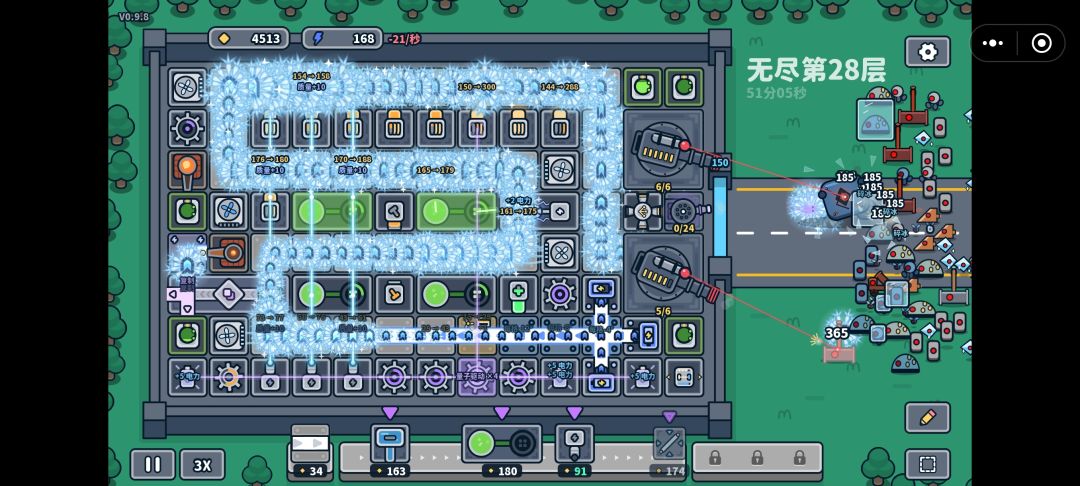Screen dimensions: 1080x486
Task: Tap the 165→179 upgrade label
Action: tap(435, 169)
